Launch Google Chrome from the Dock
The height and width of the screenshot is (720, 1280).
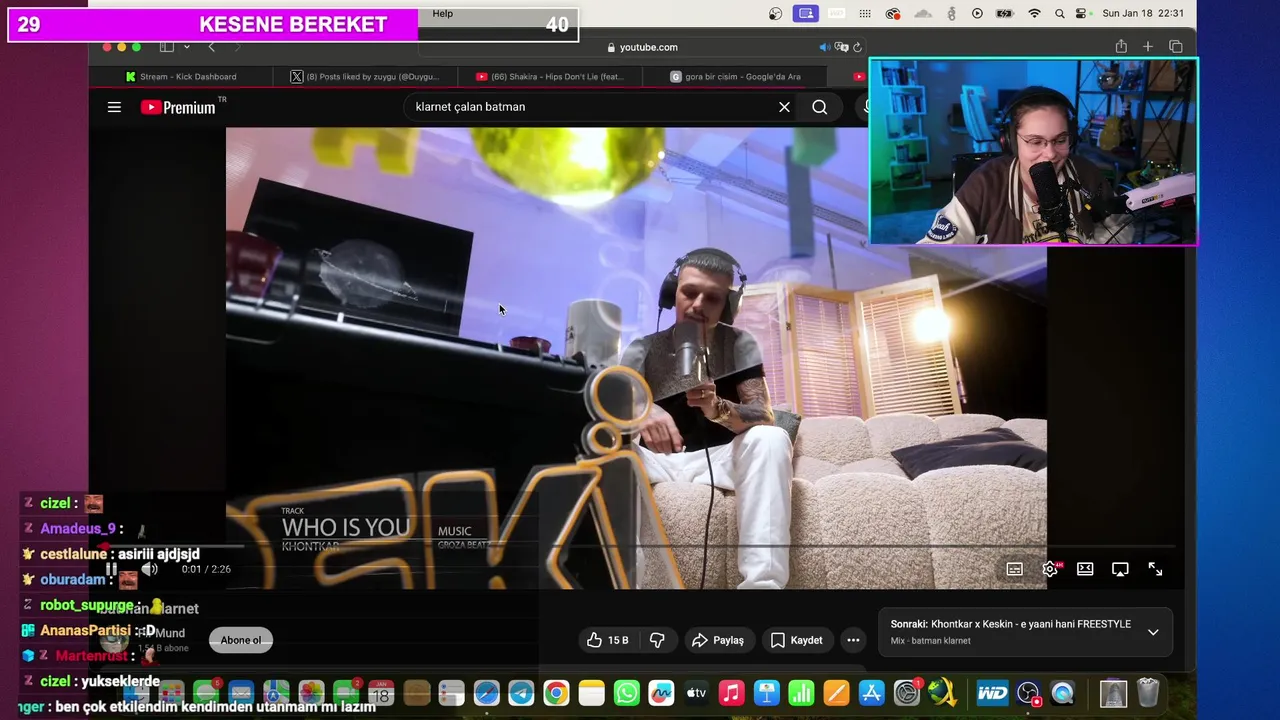click(x=556, y=692)
